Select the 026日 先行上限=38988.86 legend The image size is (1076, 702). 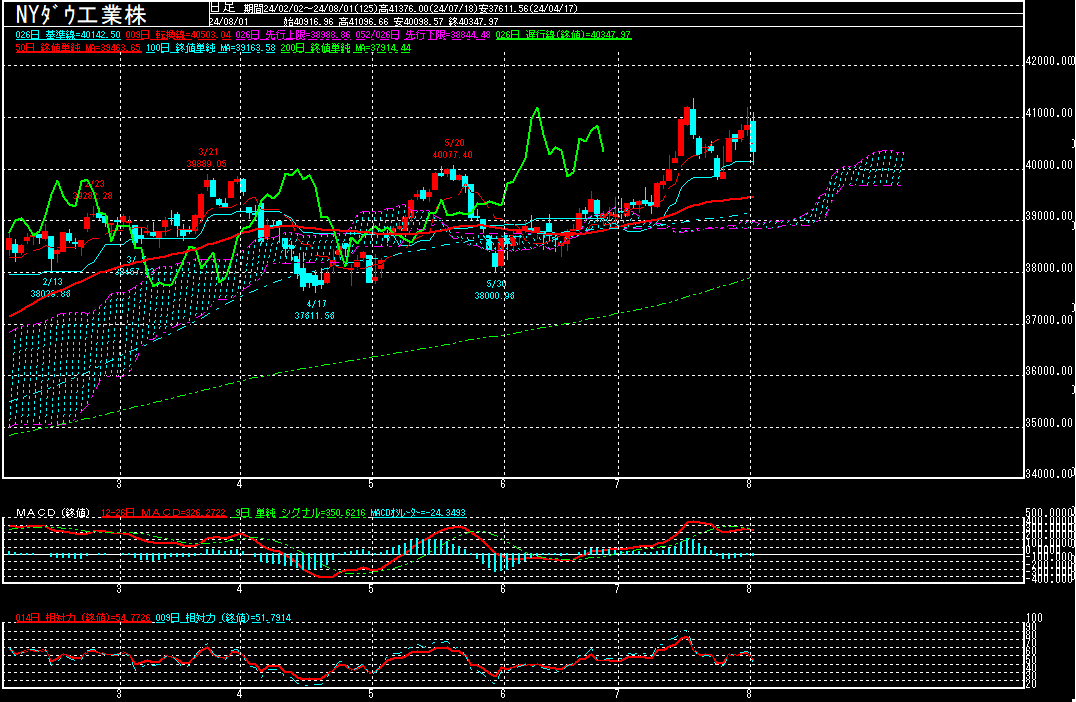(x=293, y=35)
